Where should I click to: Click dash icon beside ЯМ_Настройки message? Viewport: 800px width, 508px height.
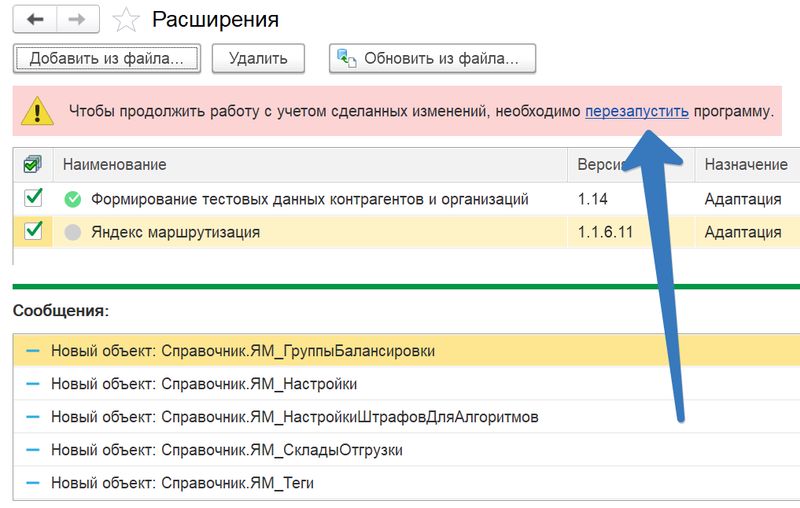click(x=33, y=384)
